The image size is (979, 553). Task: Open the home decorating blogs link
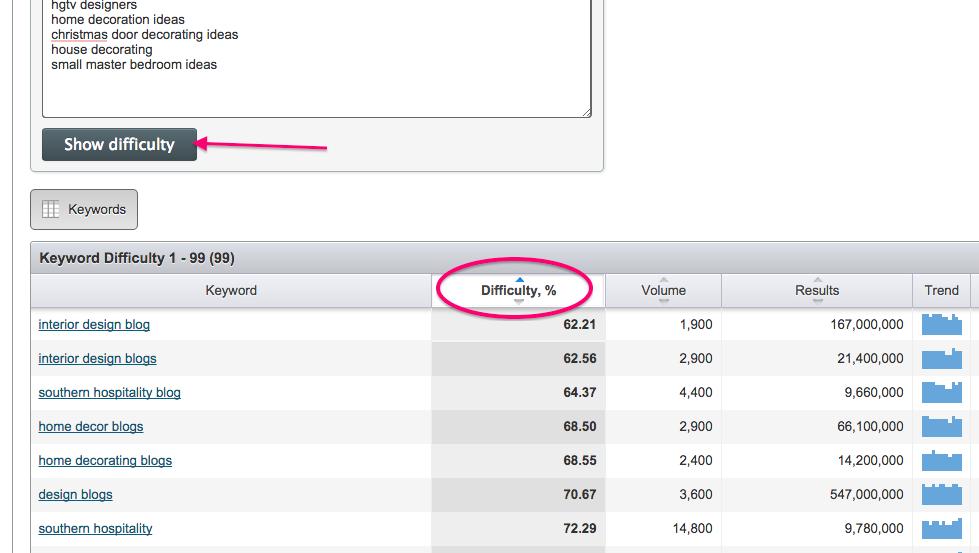point(105,460)
